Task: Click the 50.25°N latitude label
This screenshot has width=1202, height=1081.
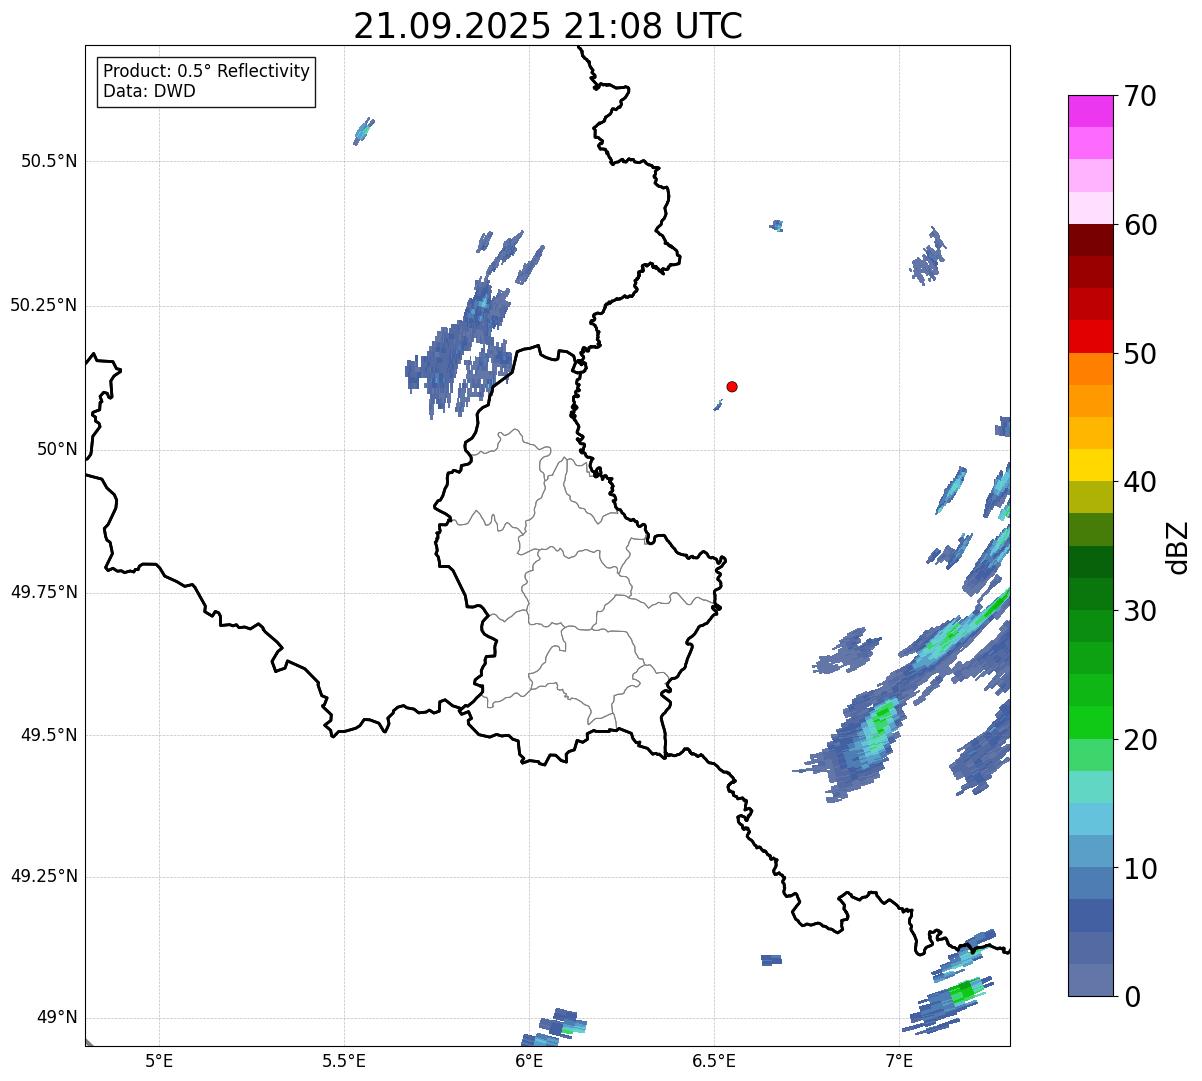Action: click(43, 305)
